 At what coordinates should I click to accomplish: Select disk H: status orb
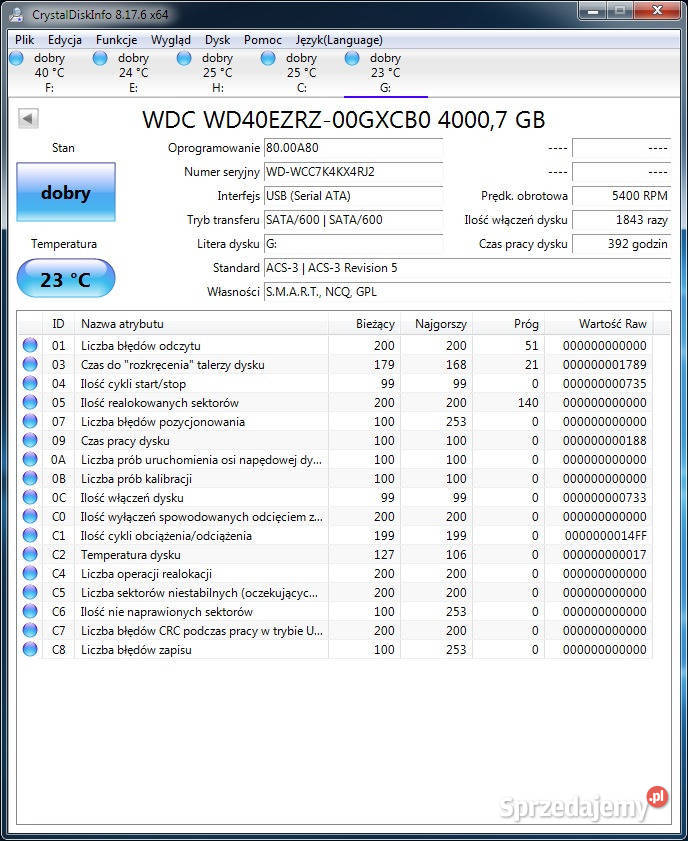point(184,58)
